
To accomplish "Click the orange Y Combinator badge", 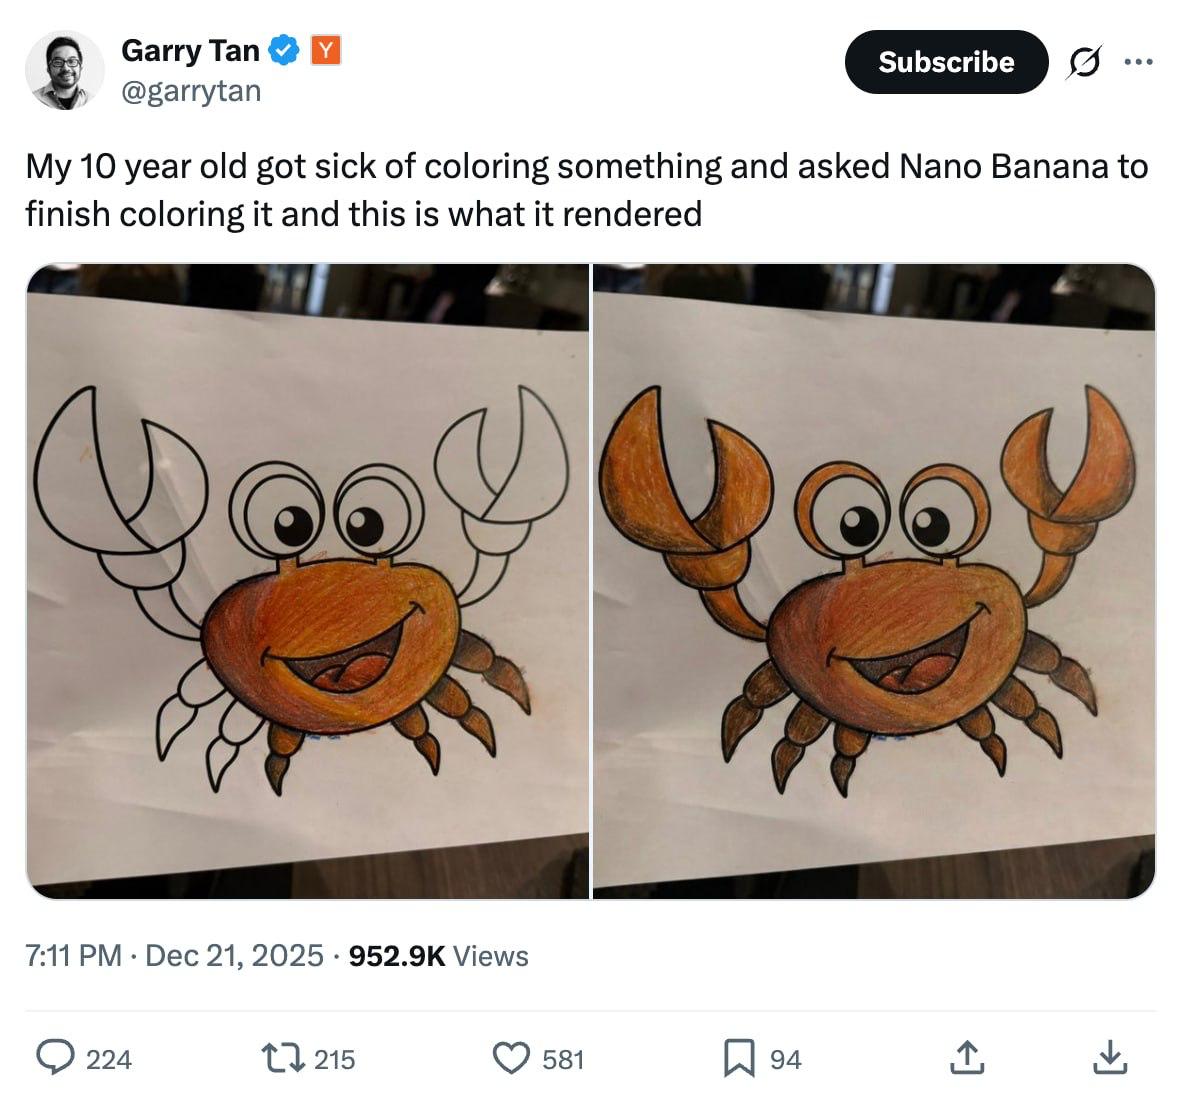I will point(325,50).
